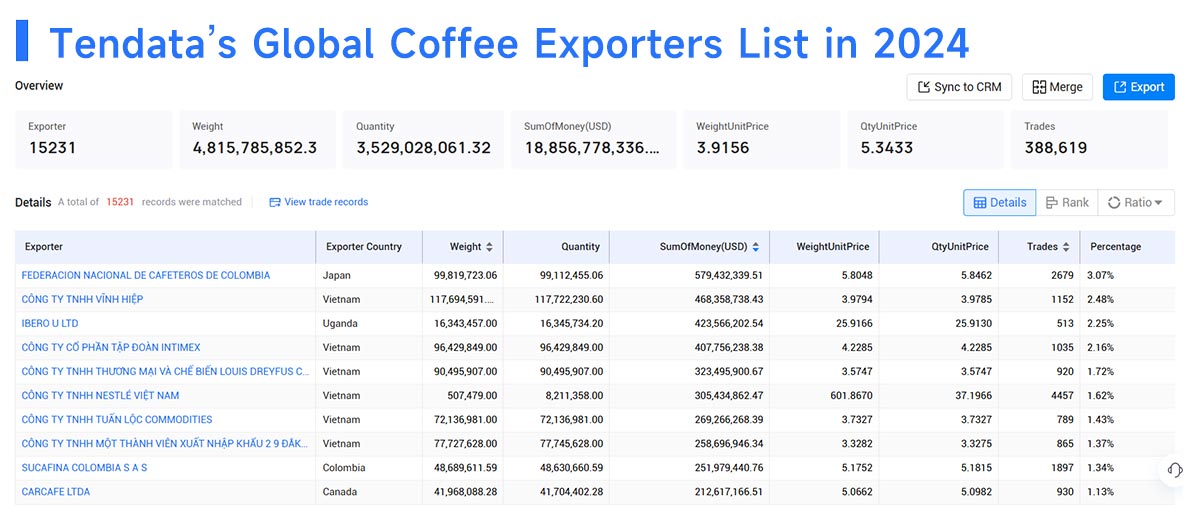Select the Exporter 15231 overview card
Image resolution: width=1190 pixels, height=509 pixels.
pyautogui.click(x=93, y=140)
